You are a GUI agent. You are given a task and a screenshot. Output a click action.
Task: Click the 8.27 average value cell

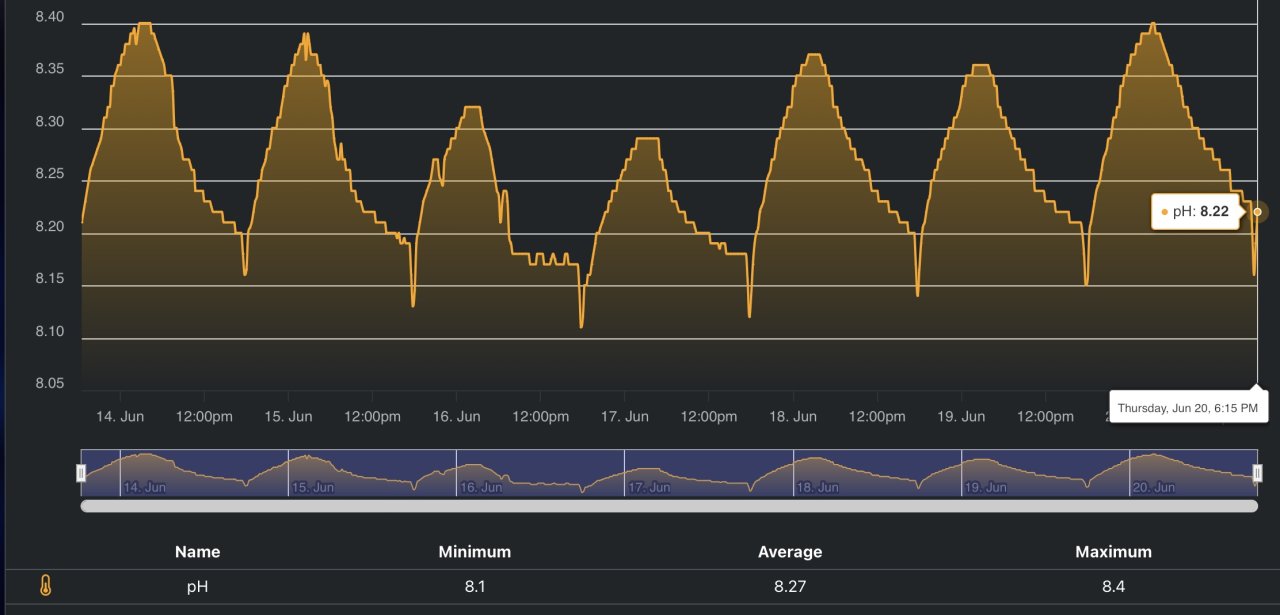[790, 587]
